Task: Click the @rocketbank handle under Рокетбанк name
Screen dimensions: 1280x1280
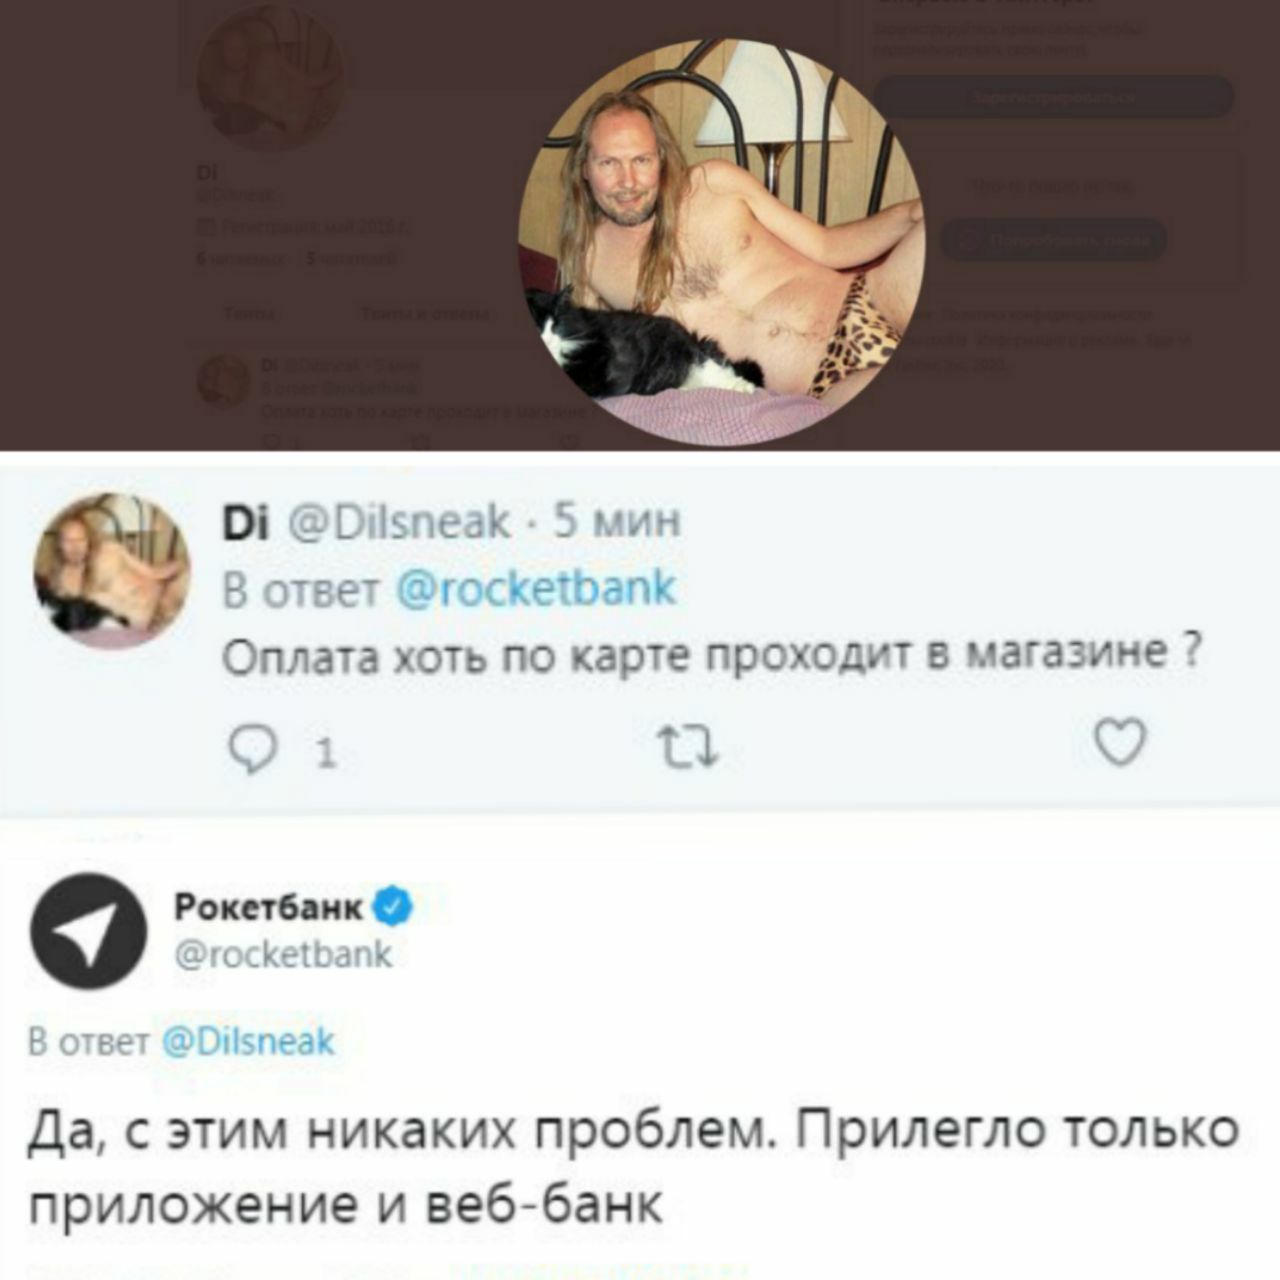Action: click(x=283, y=954)
